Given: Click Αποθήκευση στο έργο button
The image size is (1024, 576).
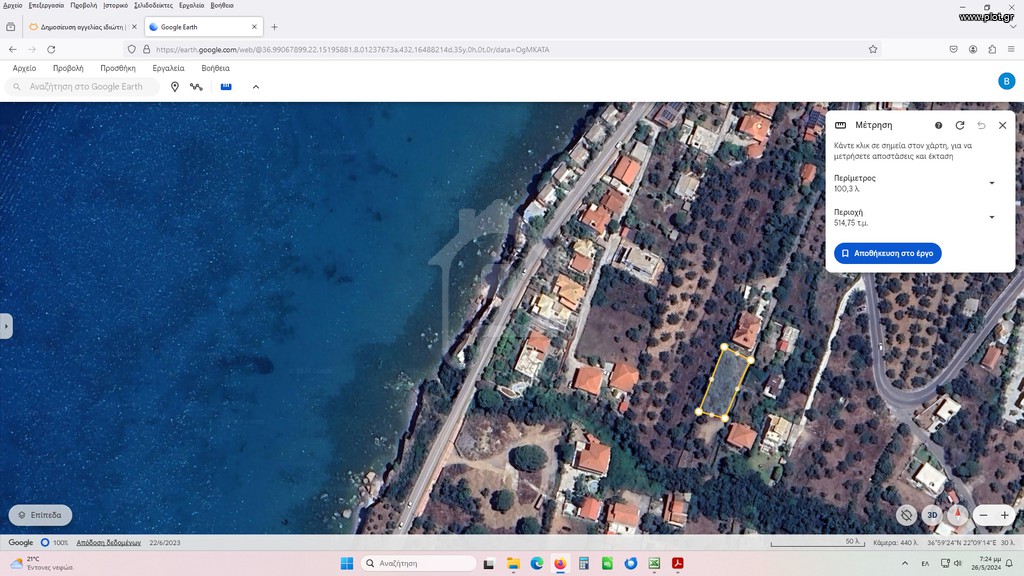Looking at the screenshot, I should 888,253.
